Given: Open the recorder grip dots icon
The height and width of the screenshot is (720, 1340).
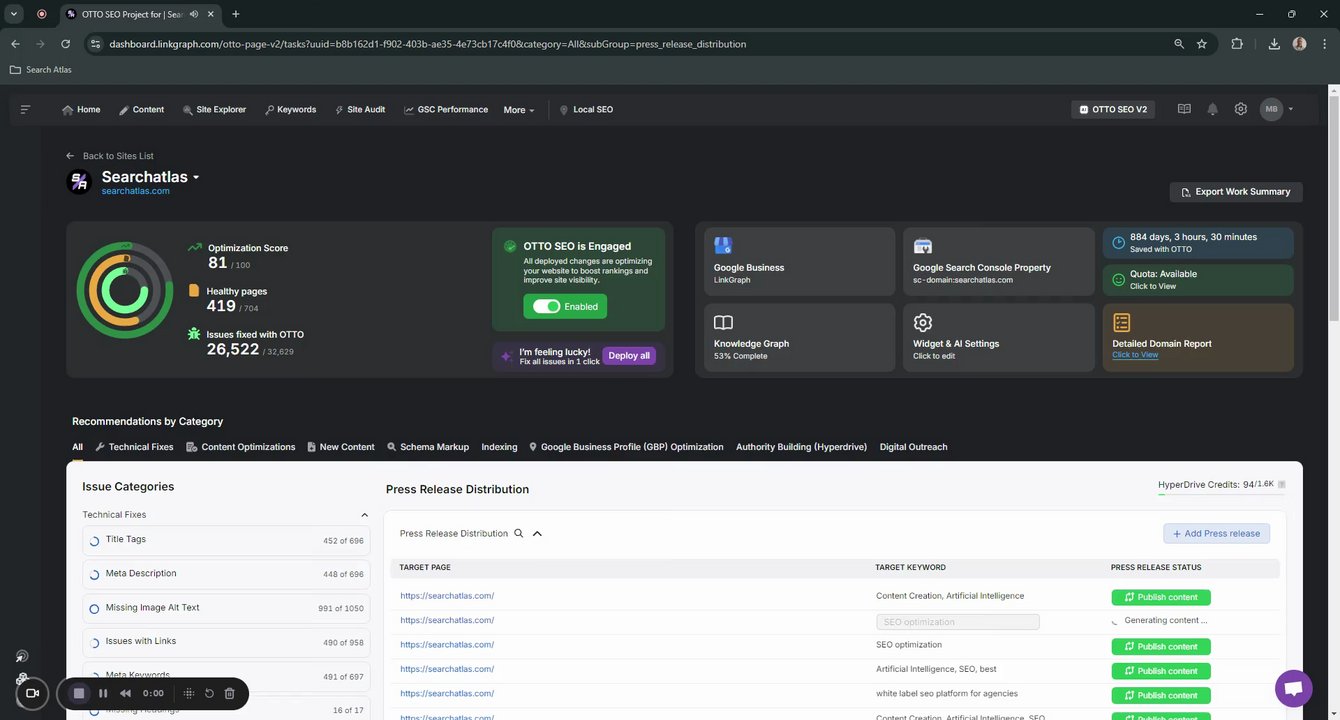Looking at the screenshot, I should 188,693.
